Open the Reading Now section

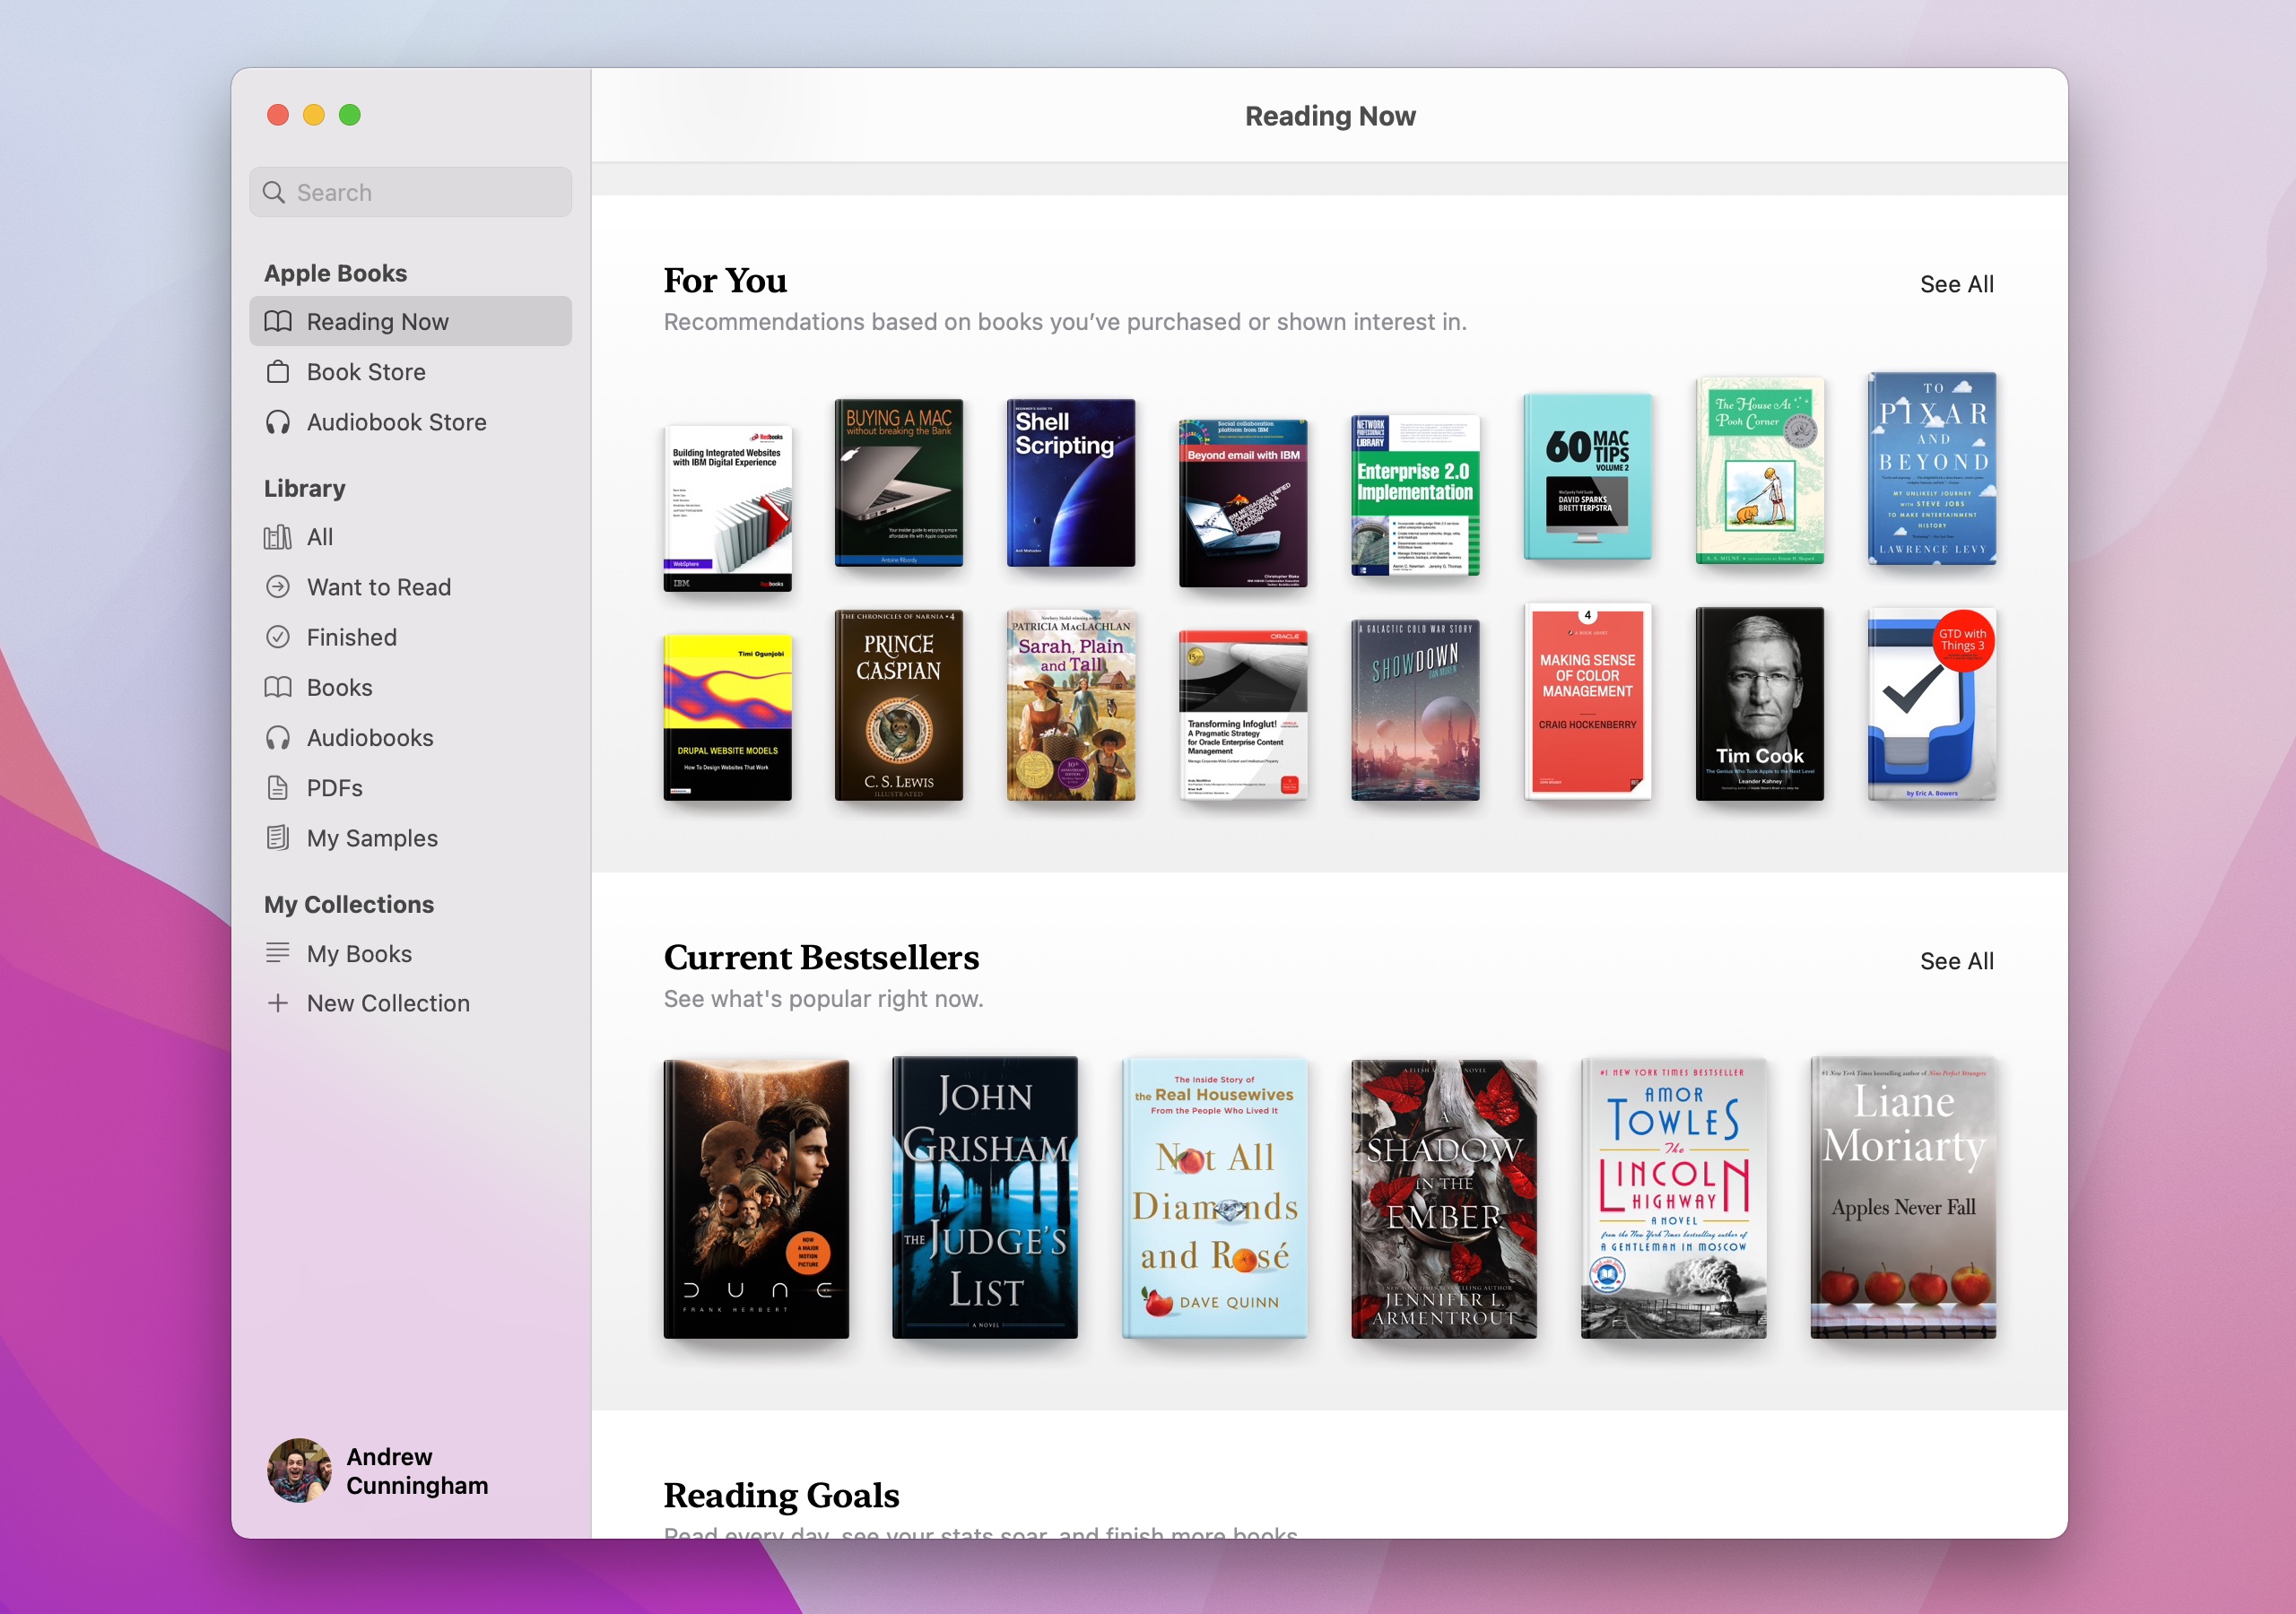(410, 321)
